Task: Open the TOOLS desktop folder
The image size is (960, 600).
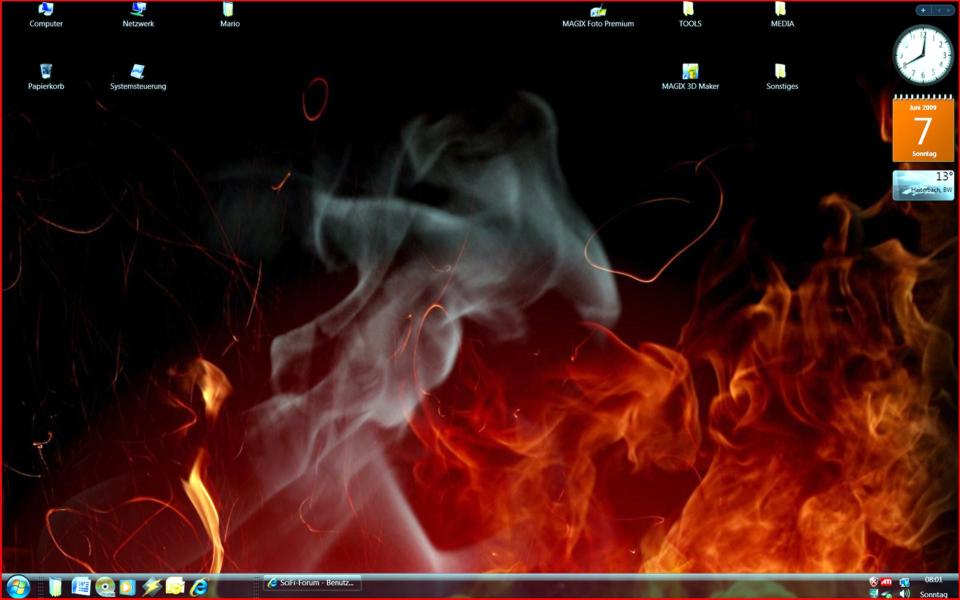Action: tap(689, 12)
